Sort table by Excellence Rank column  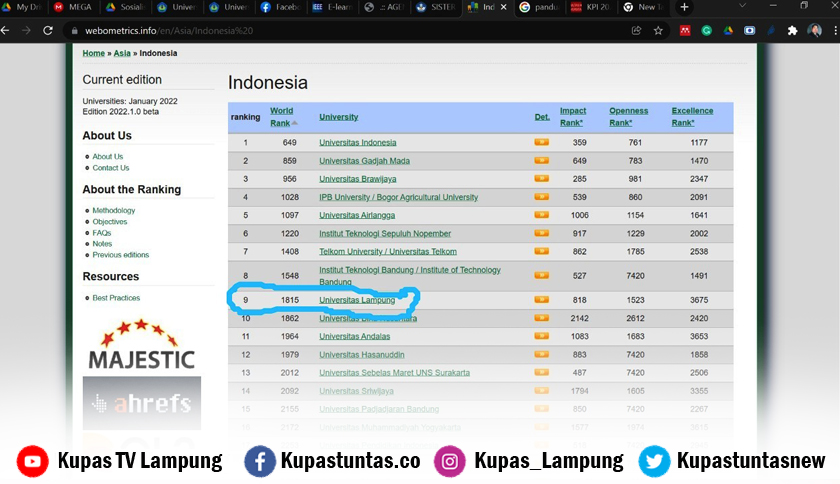point(692,117)
